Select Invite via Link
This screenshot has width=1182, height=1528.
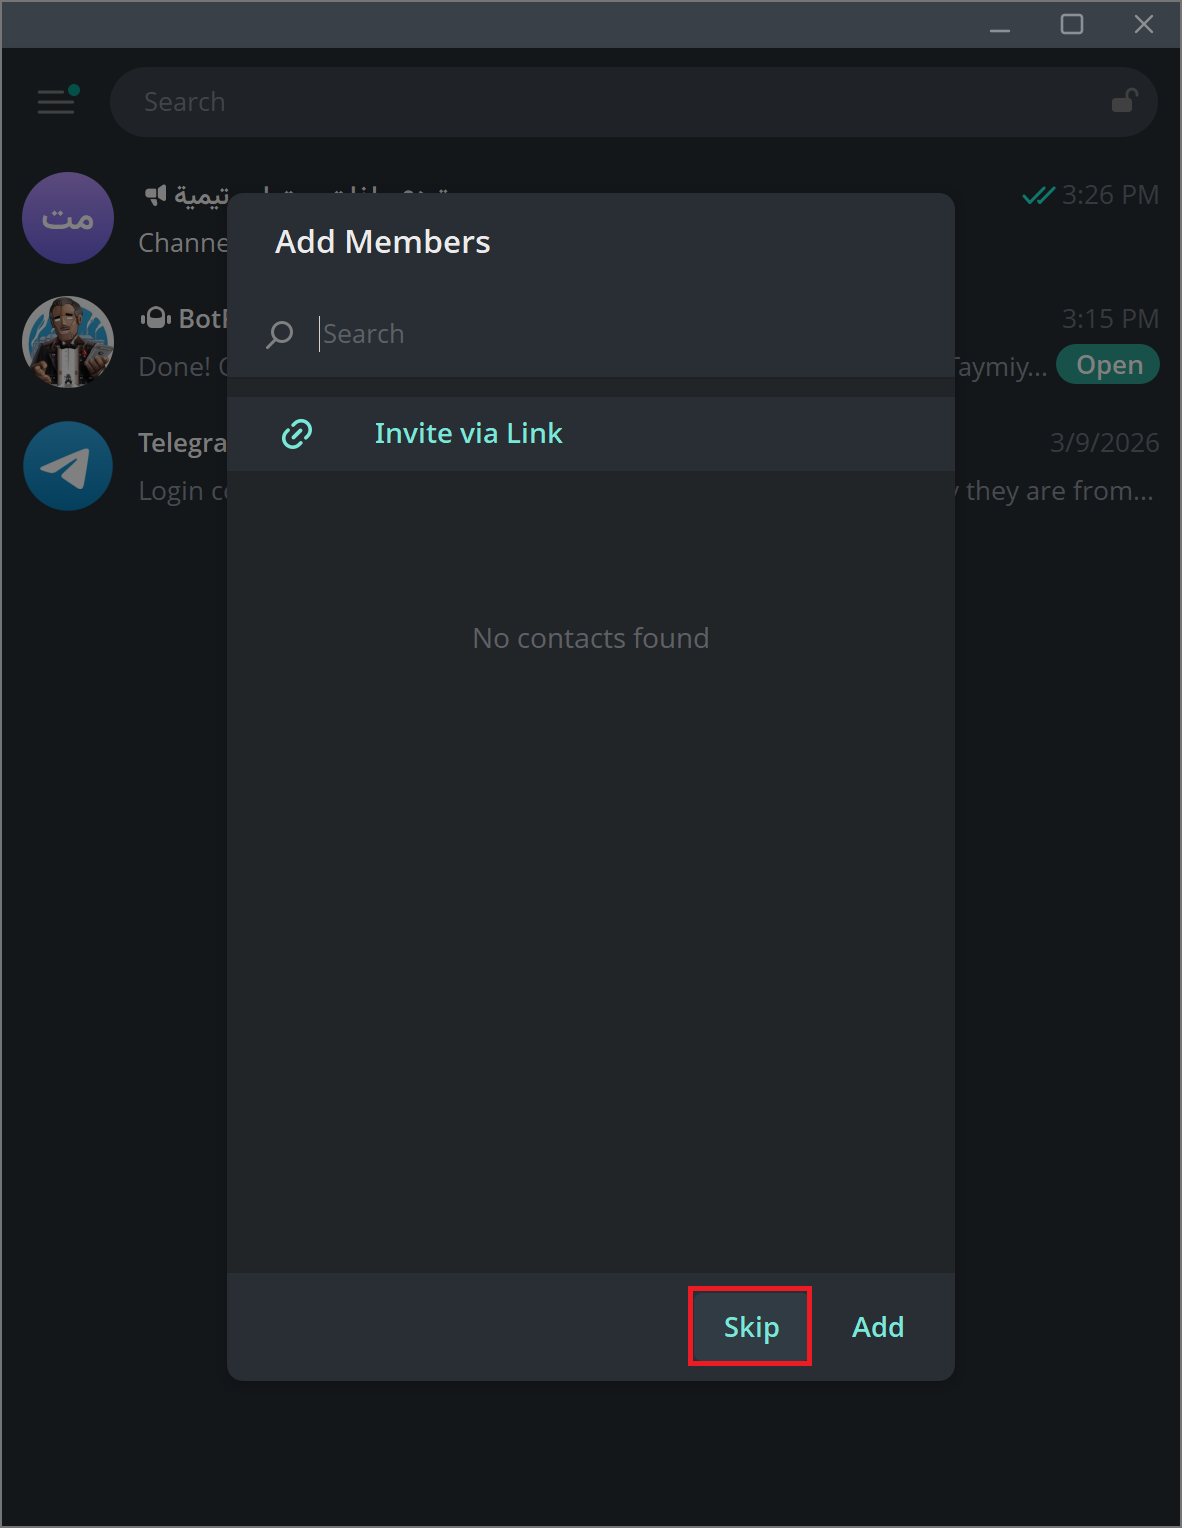tap(468, 433)
